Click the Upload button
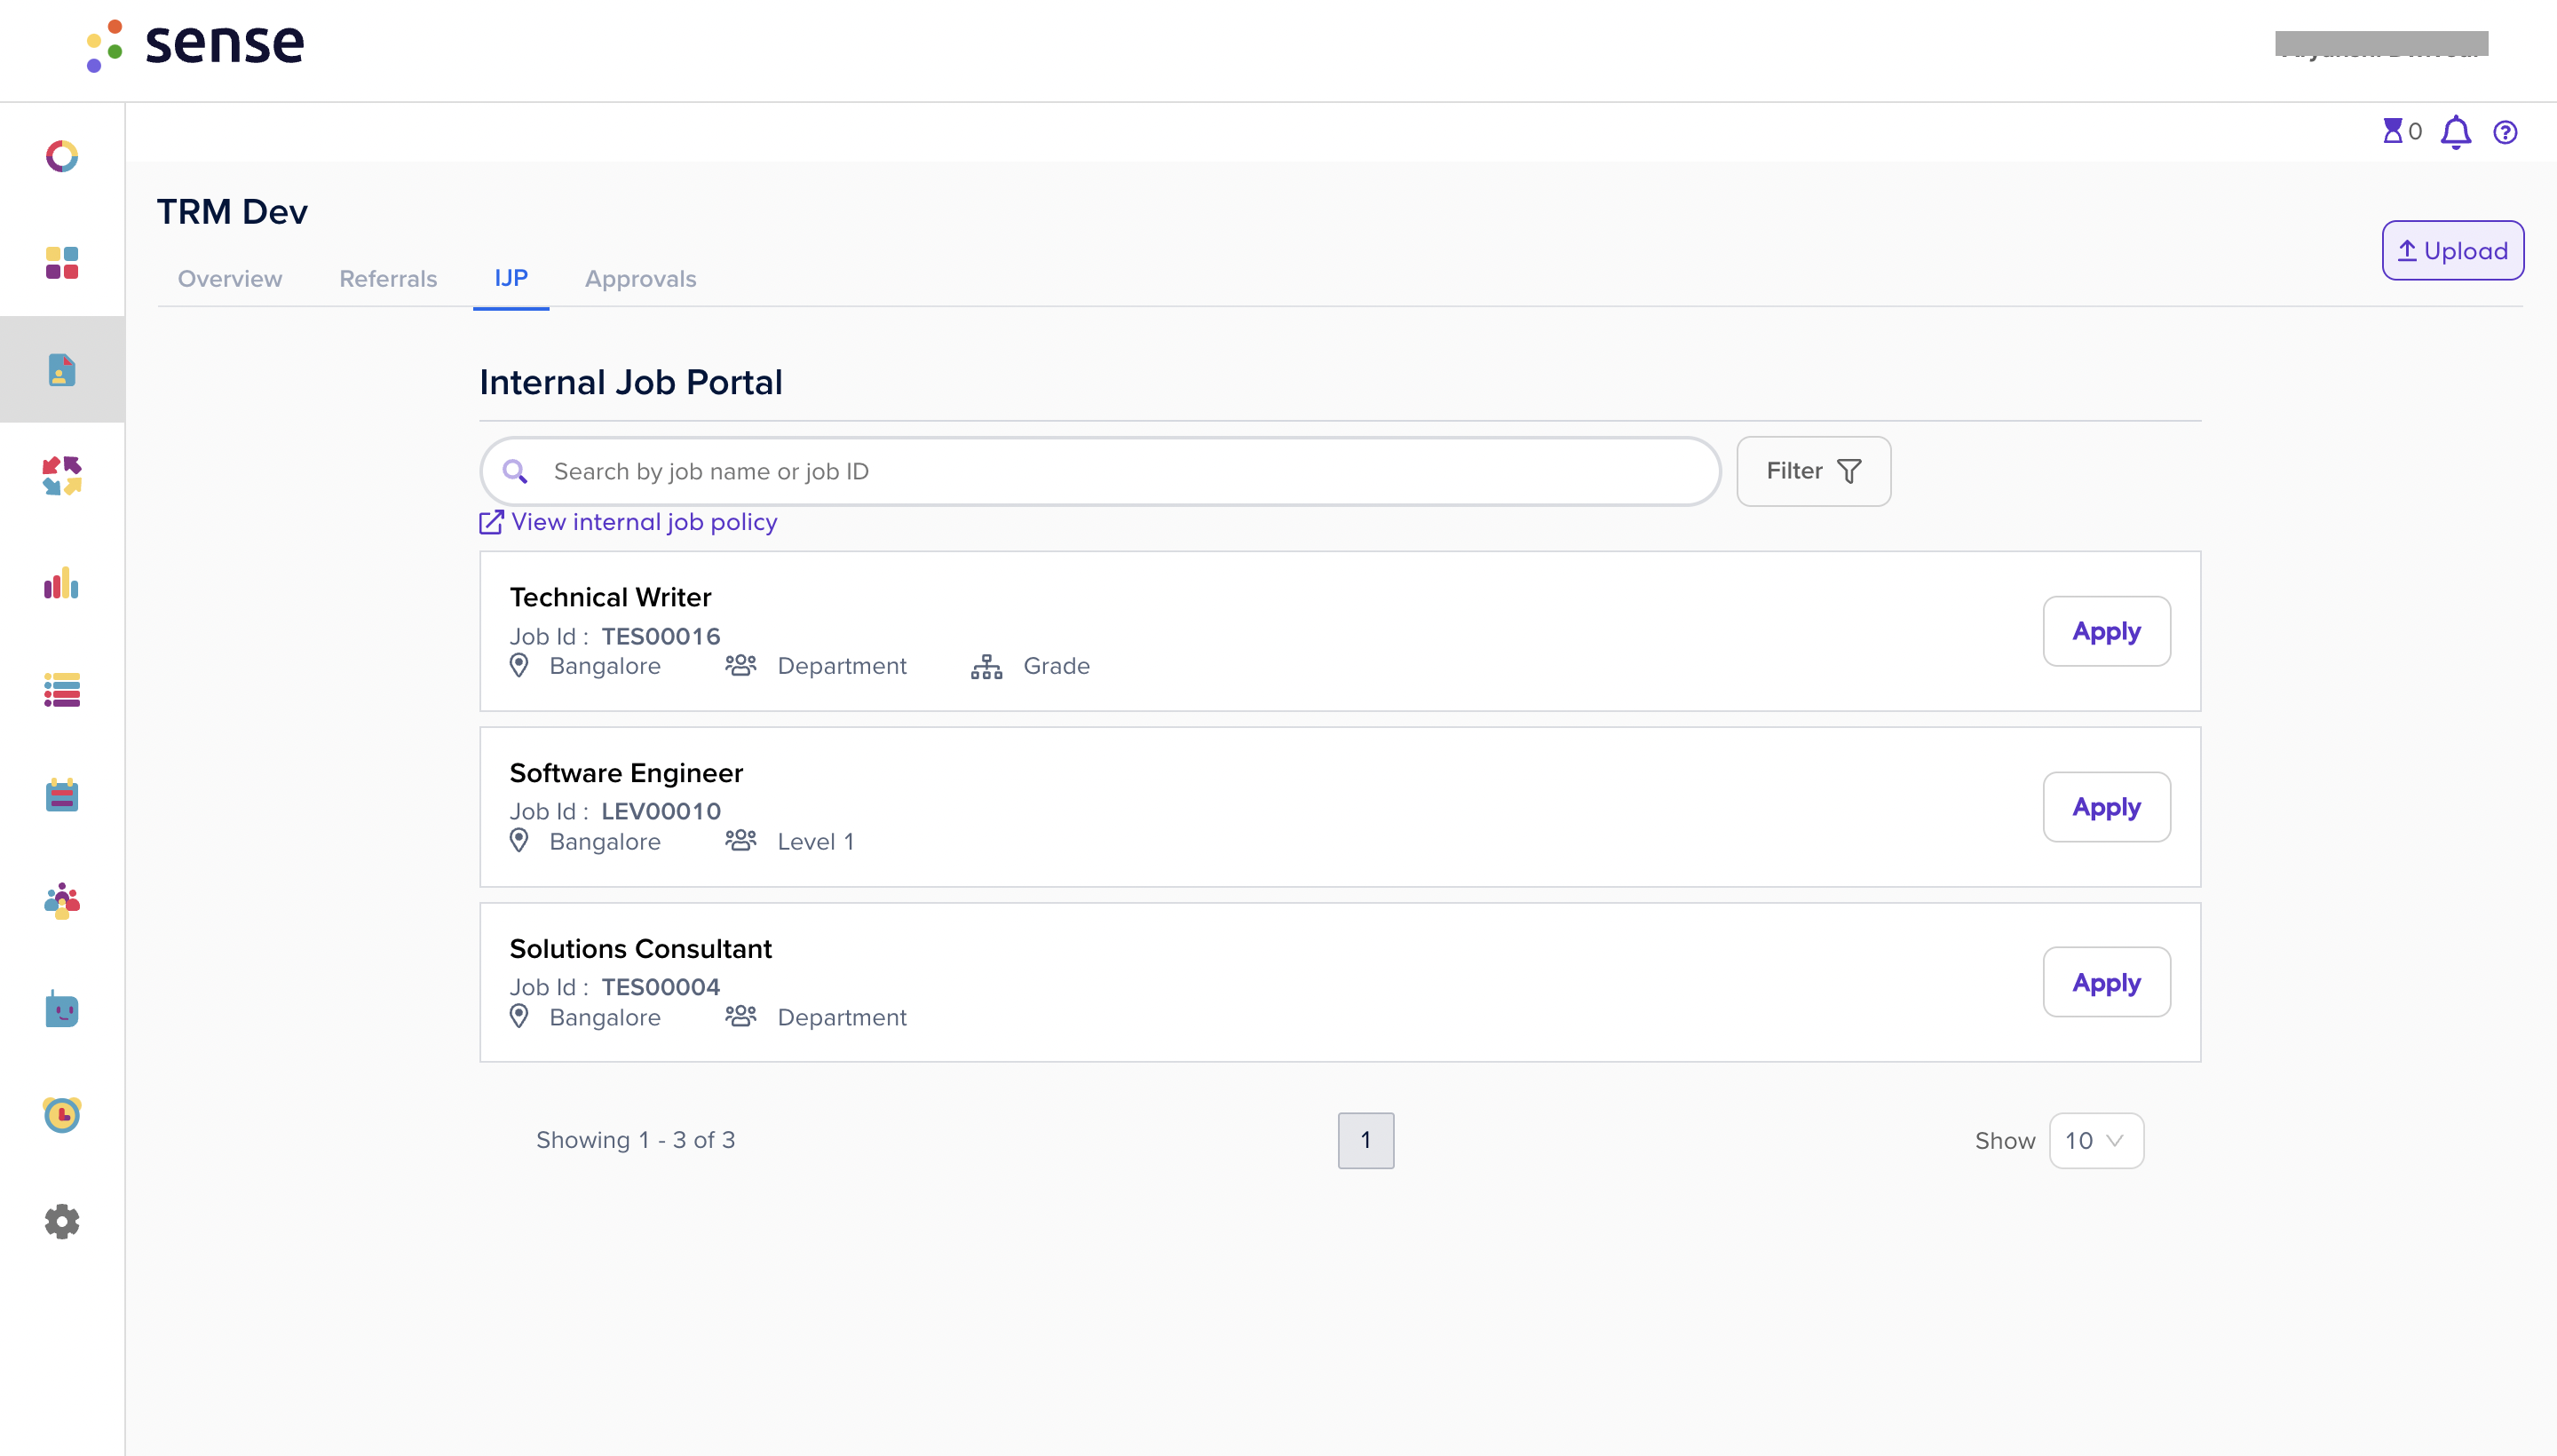 click(2452, 250)
